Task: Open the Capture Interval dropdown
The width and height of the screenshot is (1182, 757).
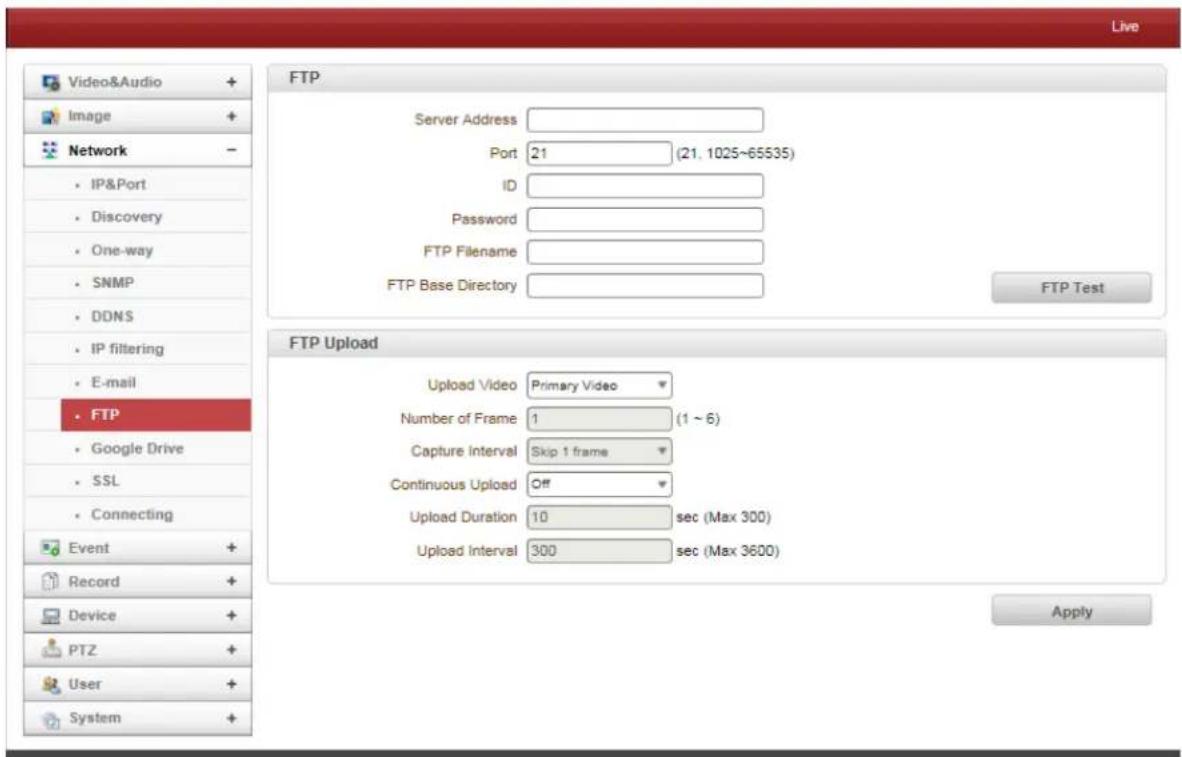Action: [599, 452]
